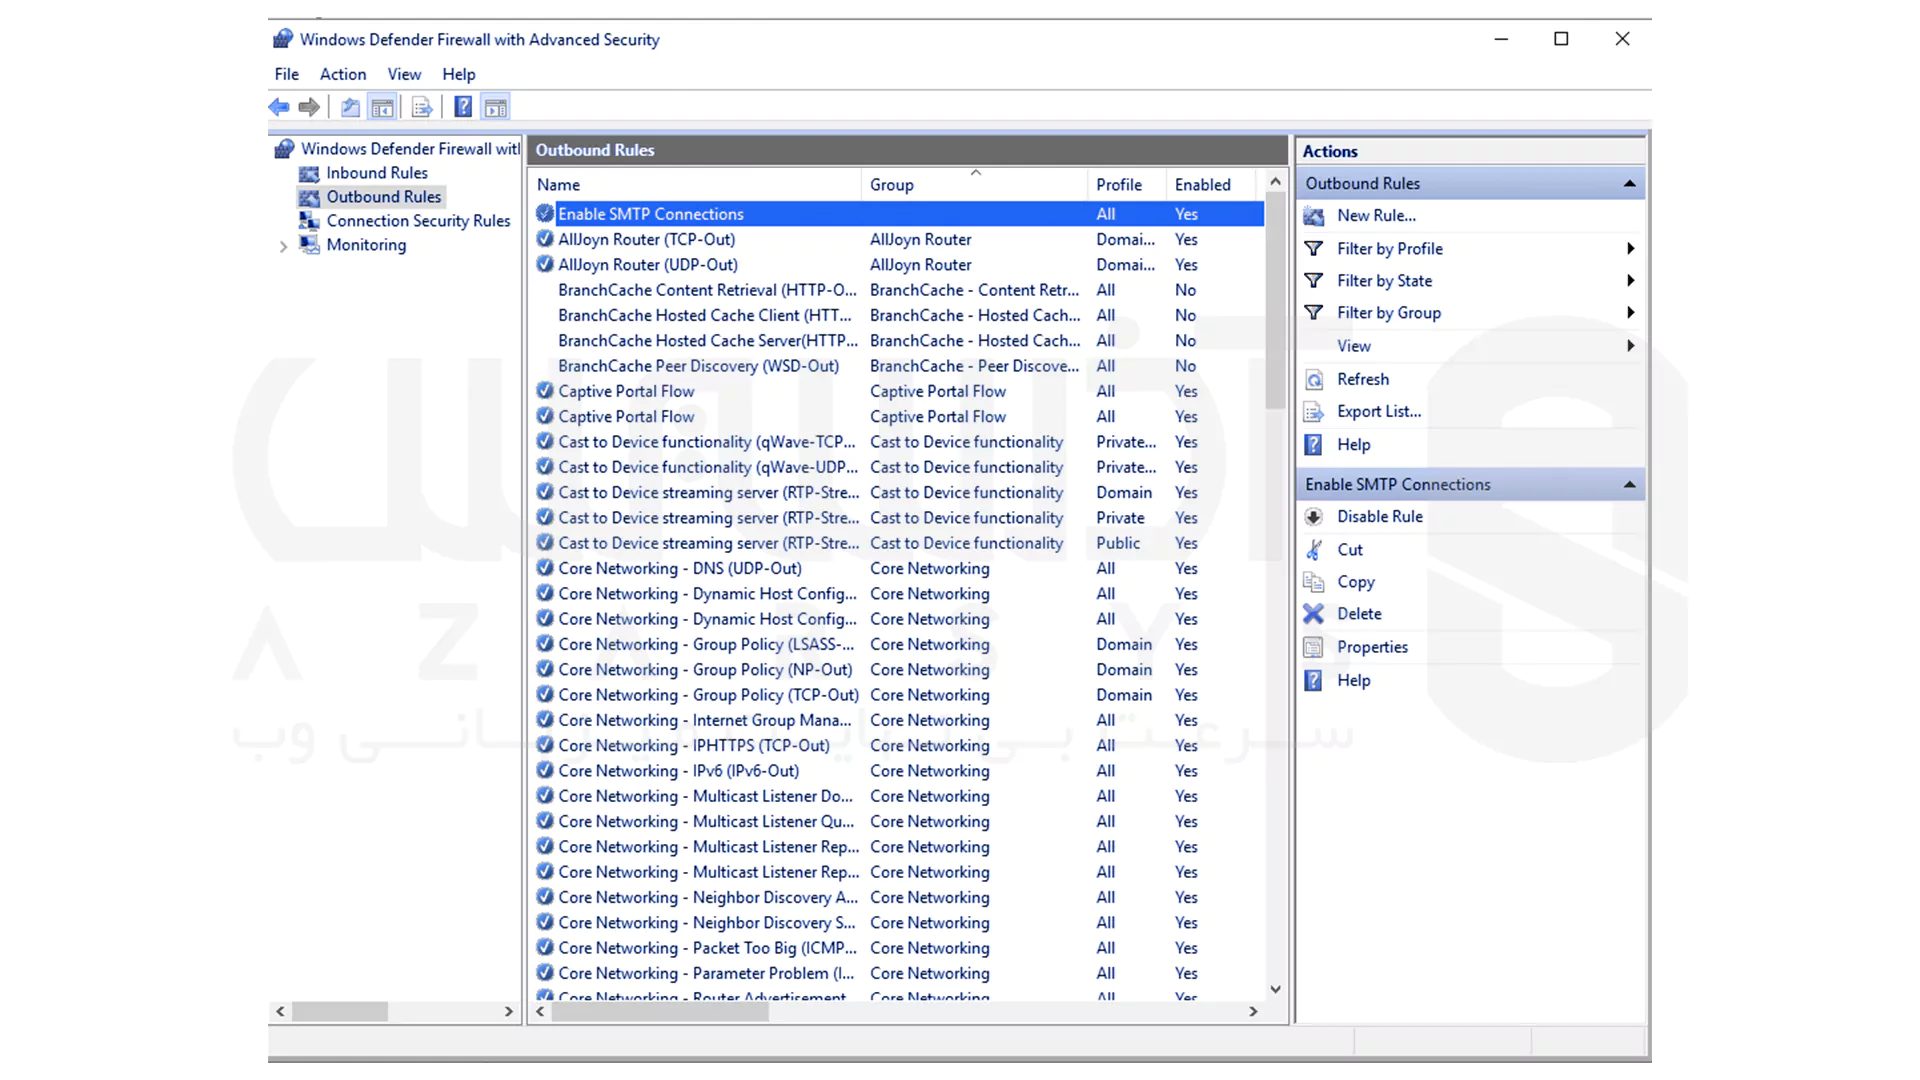Click the enabled checkmark icon of Enable SMTP Connections
Screen dimensions: 1920x1080
(545, 213)
